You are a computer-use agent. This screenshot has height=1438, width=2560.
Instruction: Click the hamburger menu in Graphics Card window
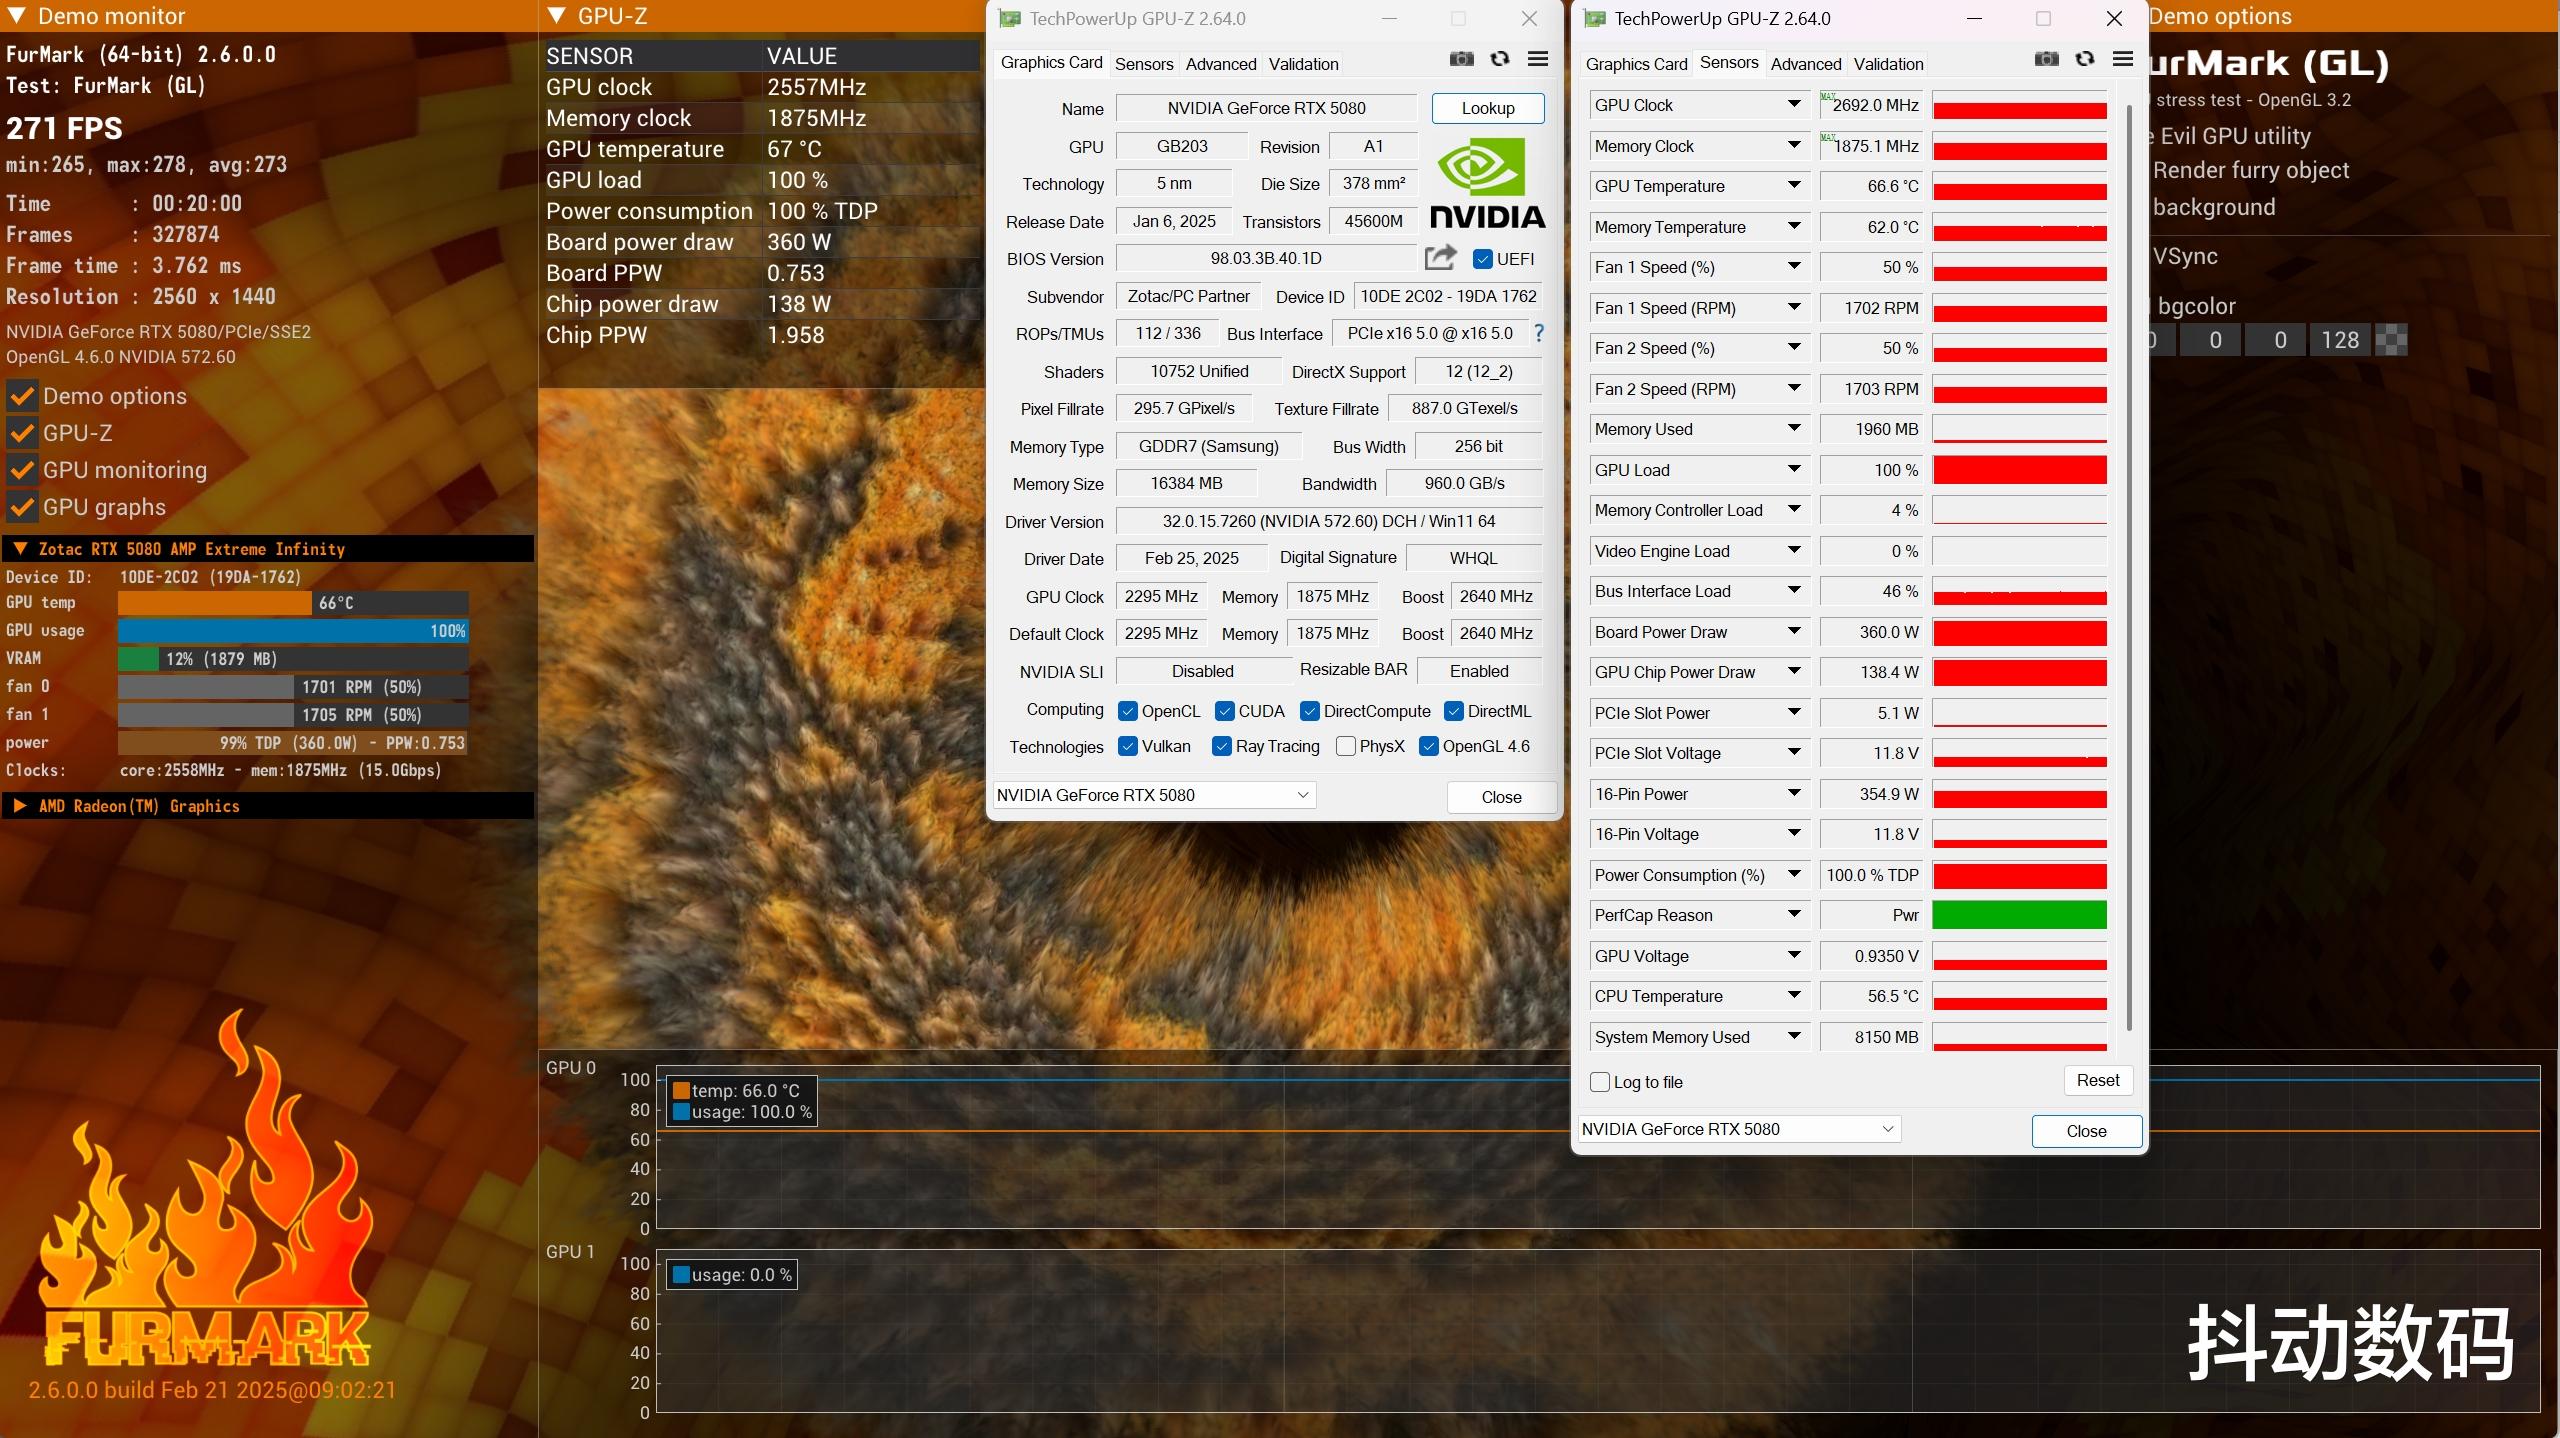(1538, 59)
